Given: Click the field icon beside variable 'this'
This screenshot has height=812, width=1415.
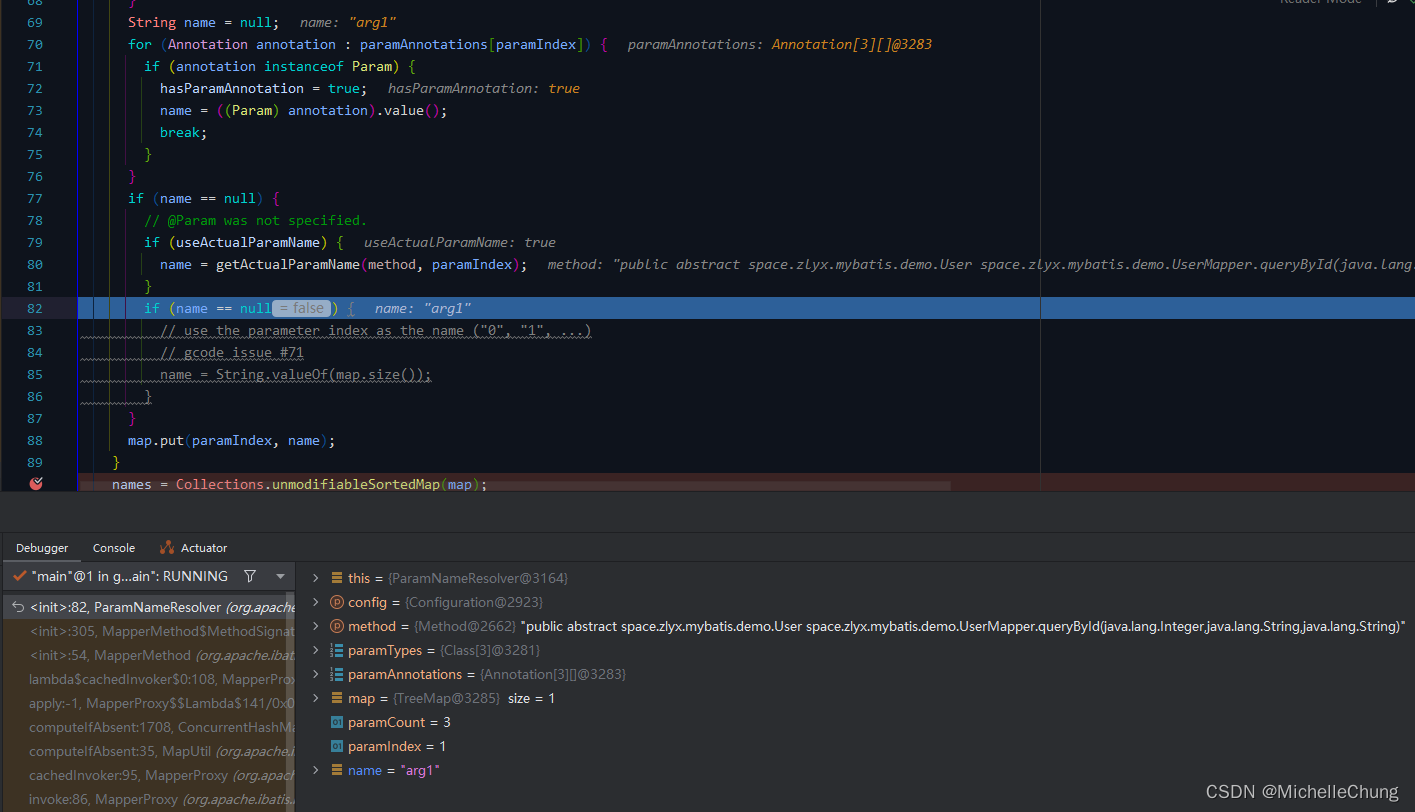Looking at the screenshot, I should [337, 578].
